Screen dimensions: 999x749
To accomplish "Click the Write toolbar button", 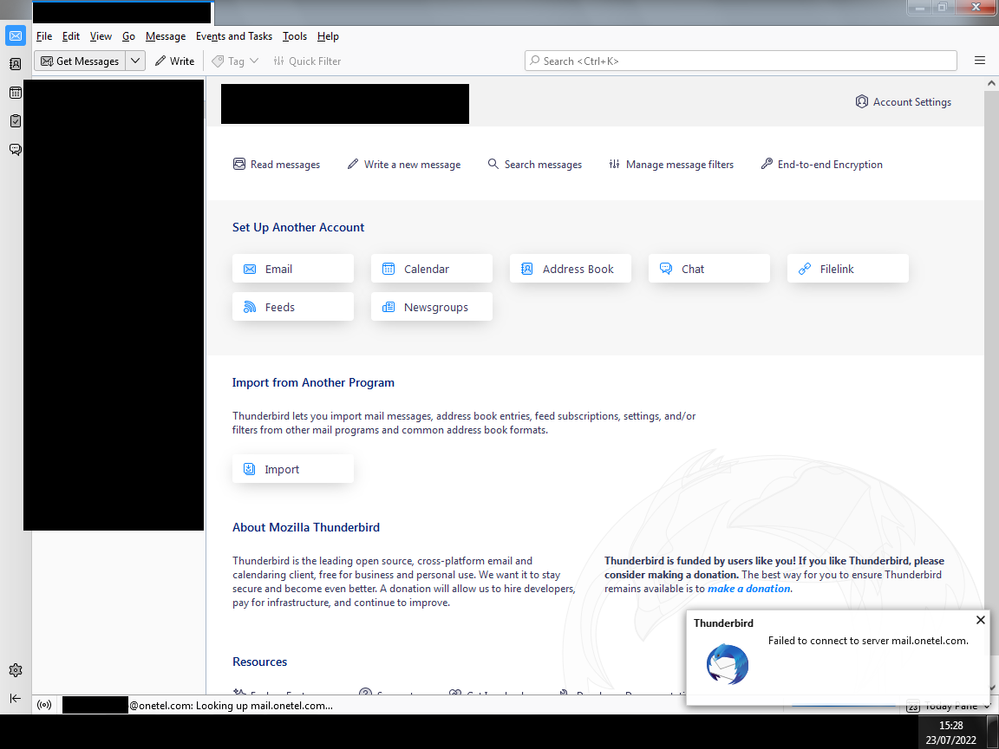I will [x=175, y=61].
